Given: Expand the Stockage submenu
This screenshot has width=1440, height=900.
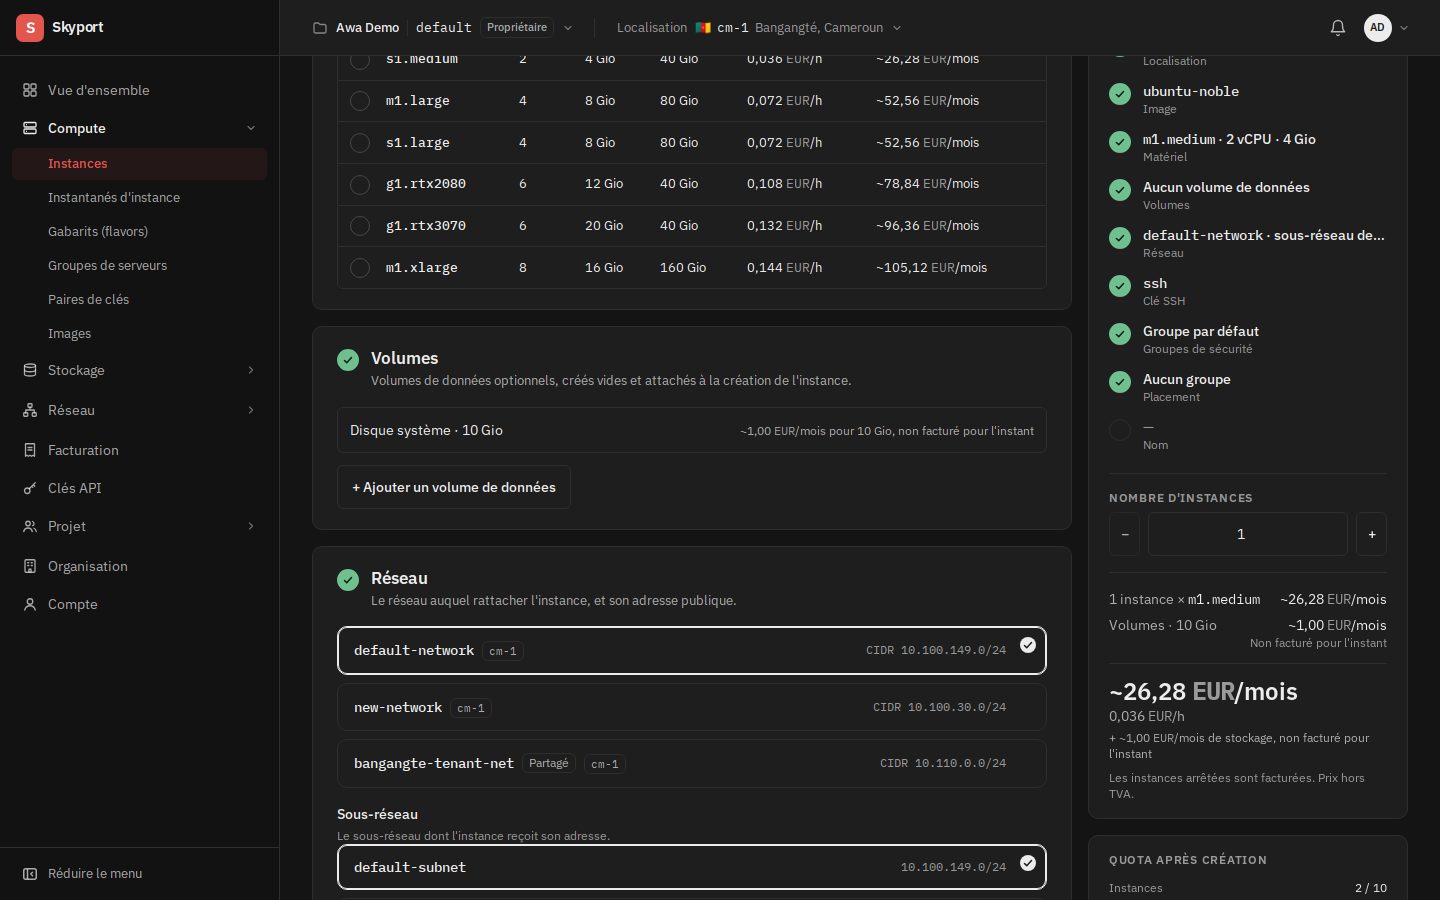Looking at the screenshot, I should pos(251,370).
